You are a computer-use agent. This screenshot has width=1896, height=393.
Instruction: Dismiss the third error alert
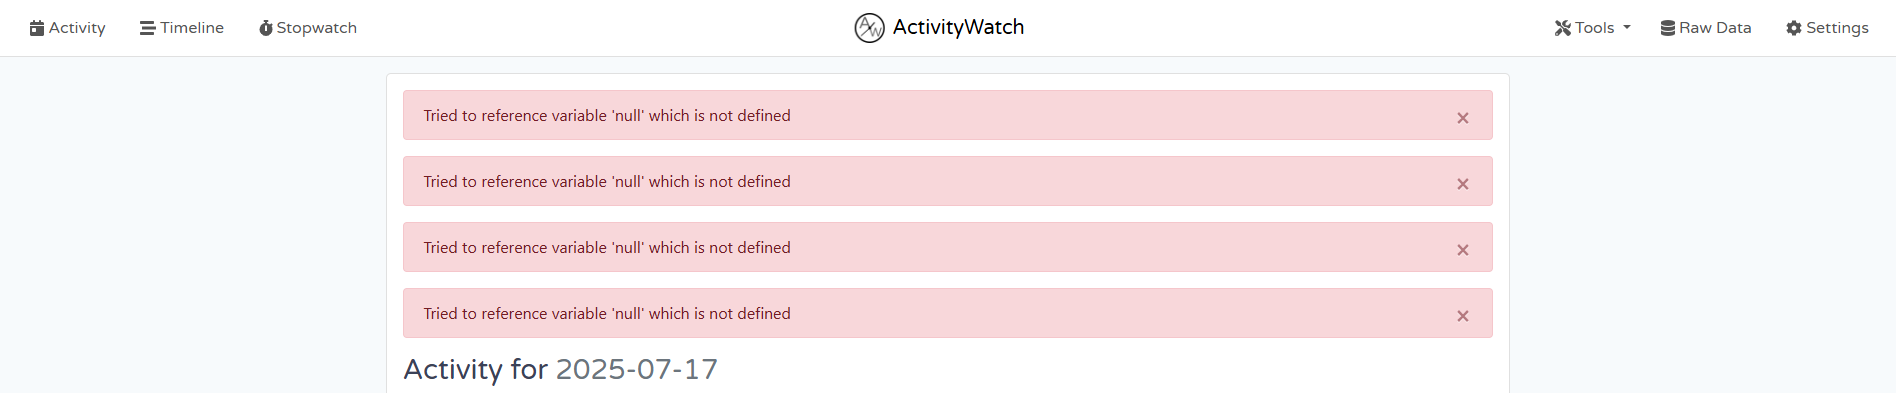[1463, 250]
